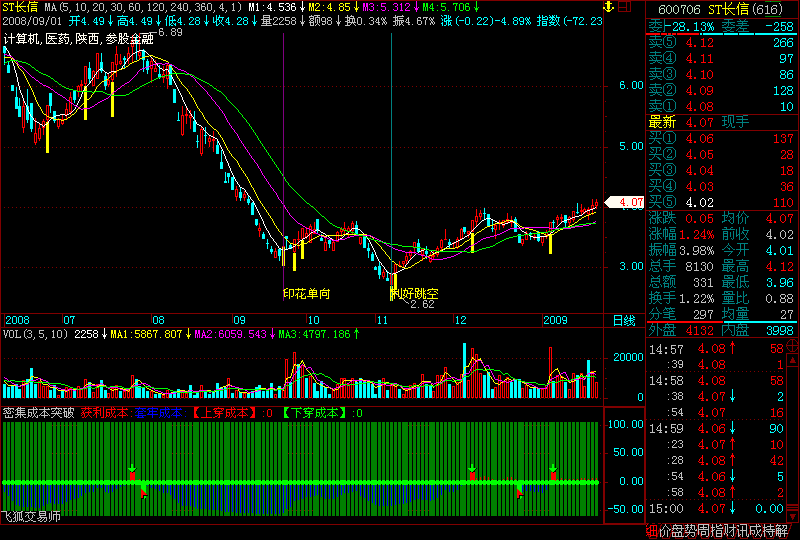The width and height of the screenshot is (800, 540).
Task: Click the 套牢成本 legend label
Action: pyautogui.click(x=159, y=413)
